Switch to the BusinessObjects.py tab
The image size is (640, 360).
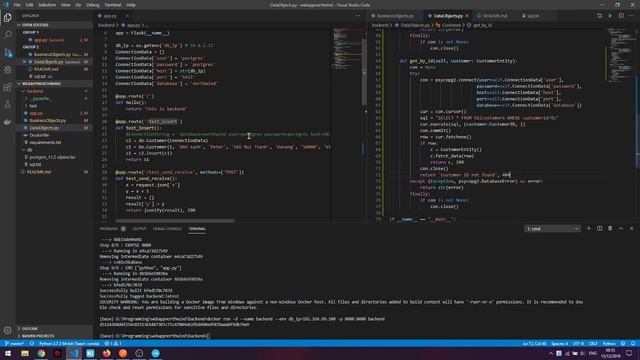395,16
